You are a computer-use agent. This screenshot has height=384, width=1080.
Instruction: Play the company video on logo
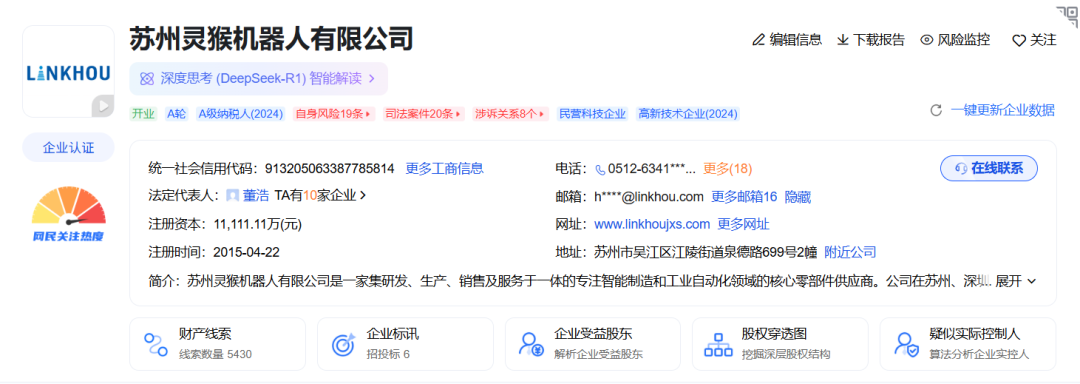(103, 106)
